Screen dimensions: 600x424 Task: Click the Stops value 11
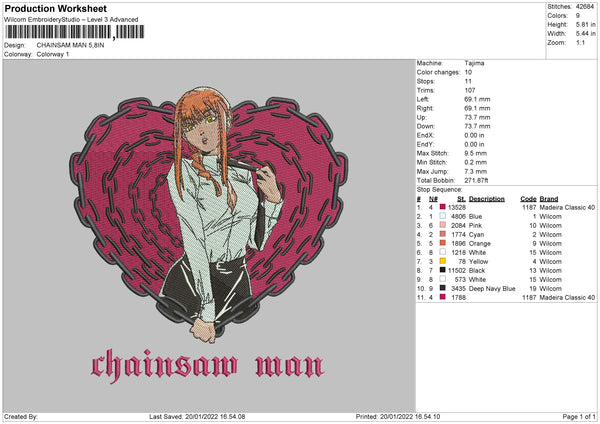click(x=468, y=81)
